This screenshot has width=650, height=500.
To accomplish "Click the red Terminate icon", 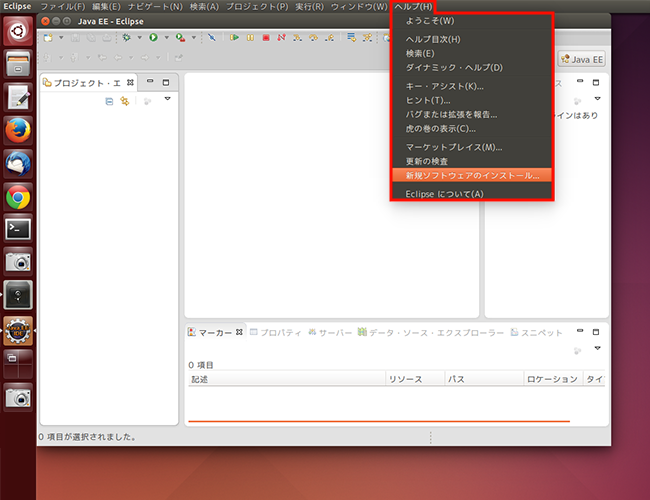I will pos(266,38).
